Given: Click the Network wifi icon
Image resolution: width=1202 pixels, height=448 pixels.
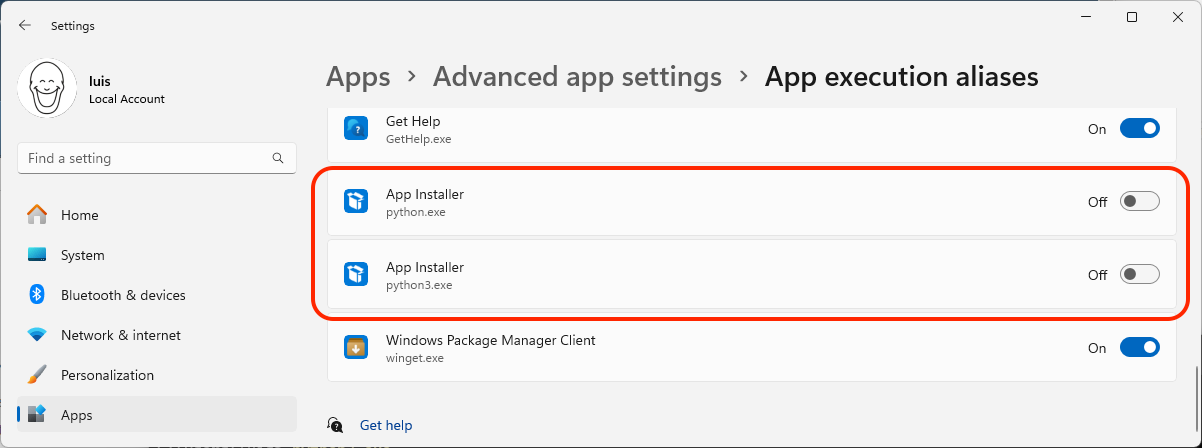Looking at the screenshot, I should click(37, 335).
